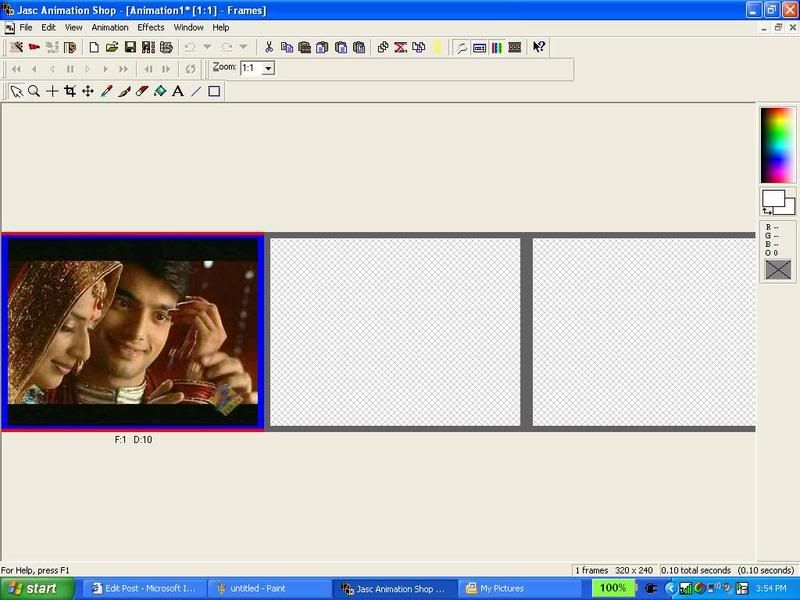Viewport: 800px width, 600px height.
Task: Click the filmstrip view animation icon
Action: click(x=515, y=47)
